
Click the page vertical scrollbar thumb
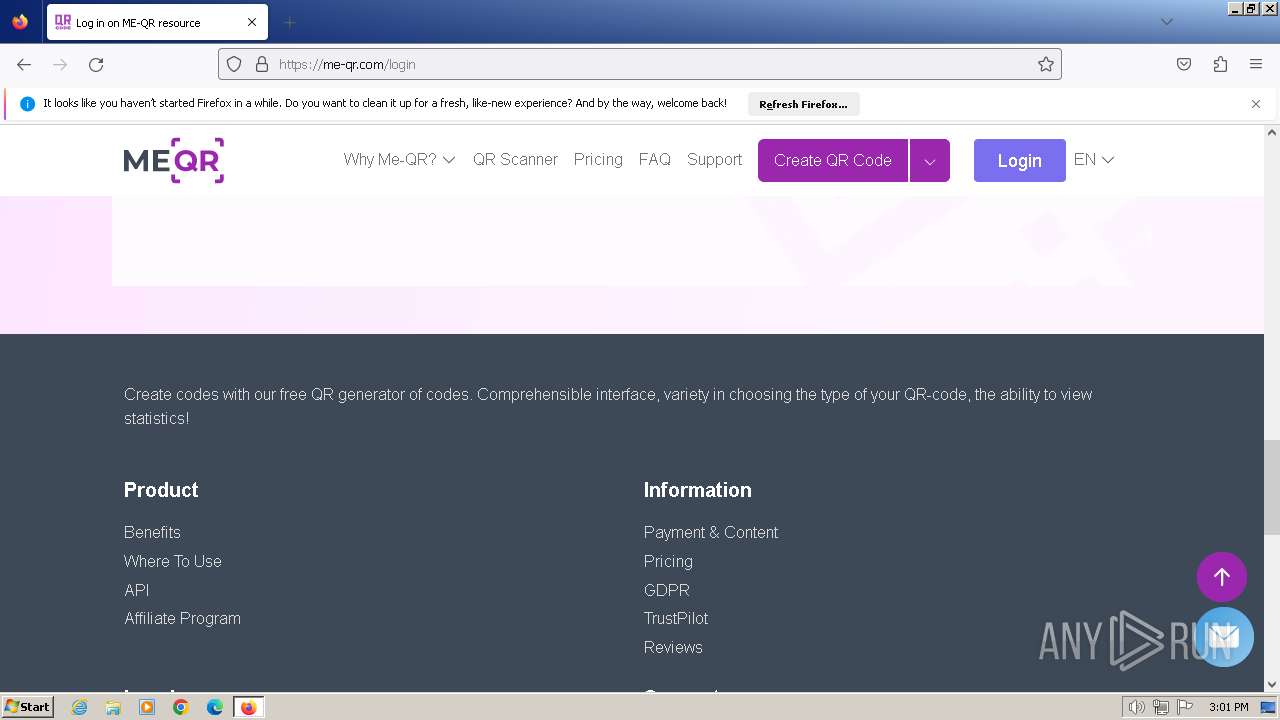click(x=1272, y=488)
